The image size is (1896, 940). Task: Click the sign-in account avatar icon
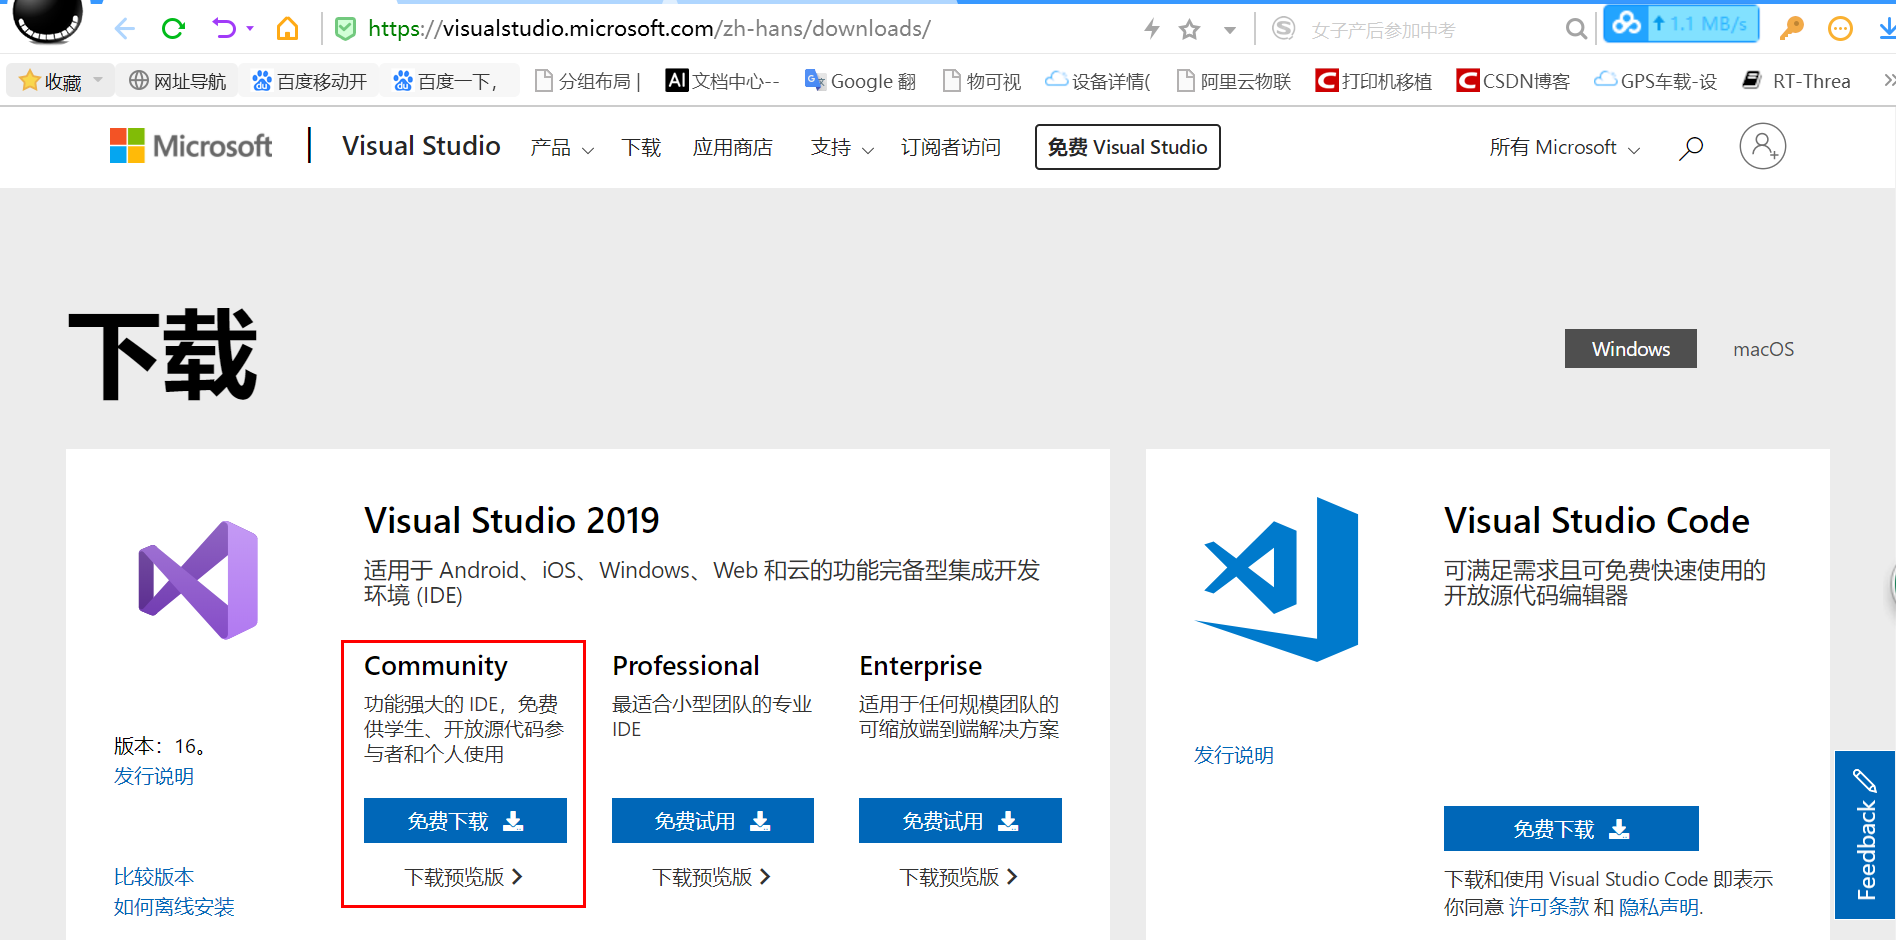click(x=1763, y=146)
